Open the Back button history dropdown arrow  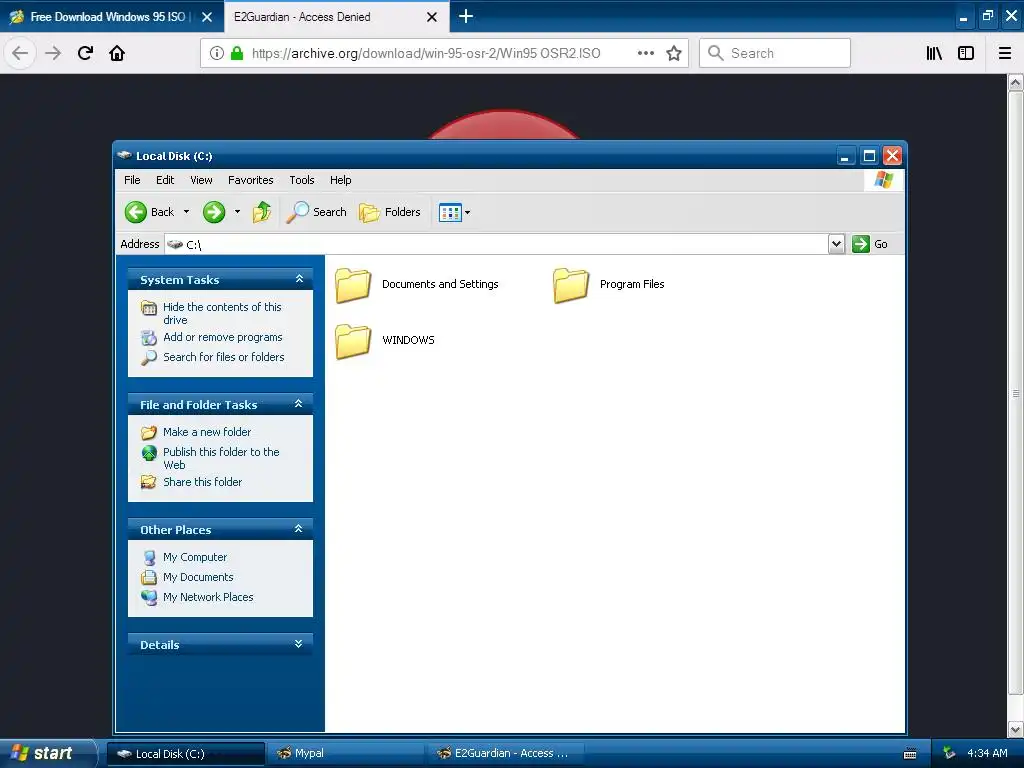pyautogui.click(x=186, y=212)
